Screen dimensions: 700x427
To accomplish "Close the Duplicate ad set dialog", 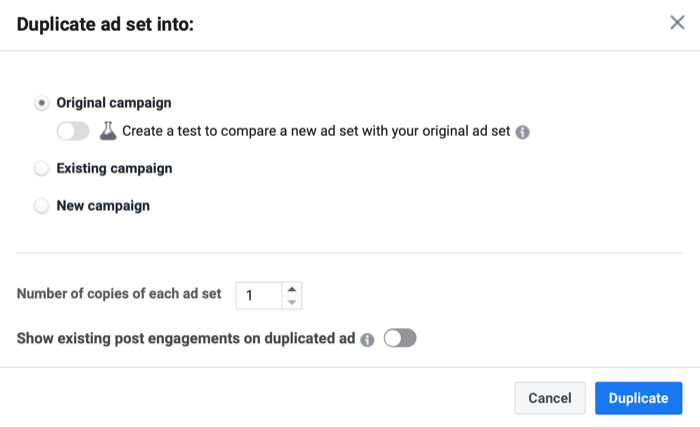I will click(677, 22).
